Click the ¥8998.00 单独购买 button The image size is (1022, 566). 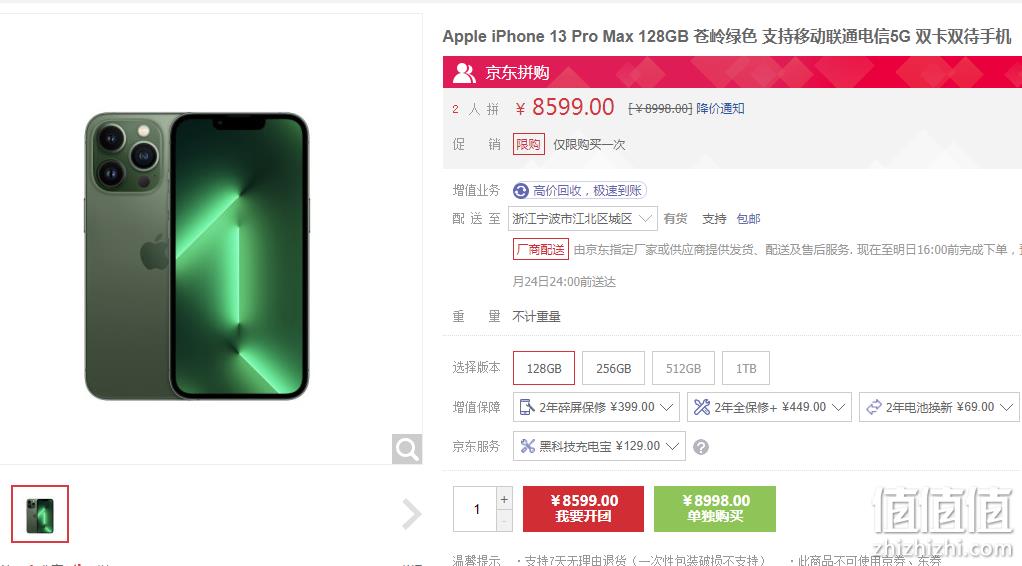[715, 509]
